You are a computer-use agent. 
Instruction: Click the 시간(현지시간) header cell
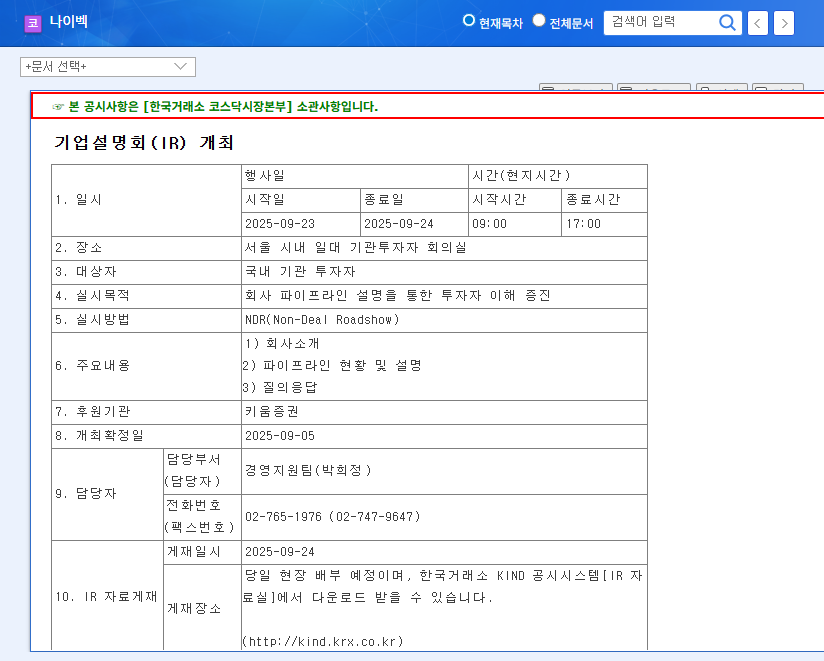pos(558,176)
